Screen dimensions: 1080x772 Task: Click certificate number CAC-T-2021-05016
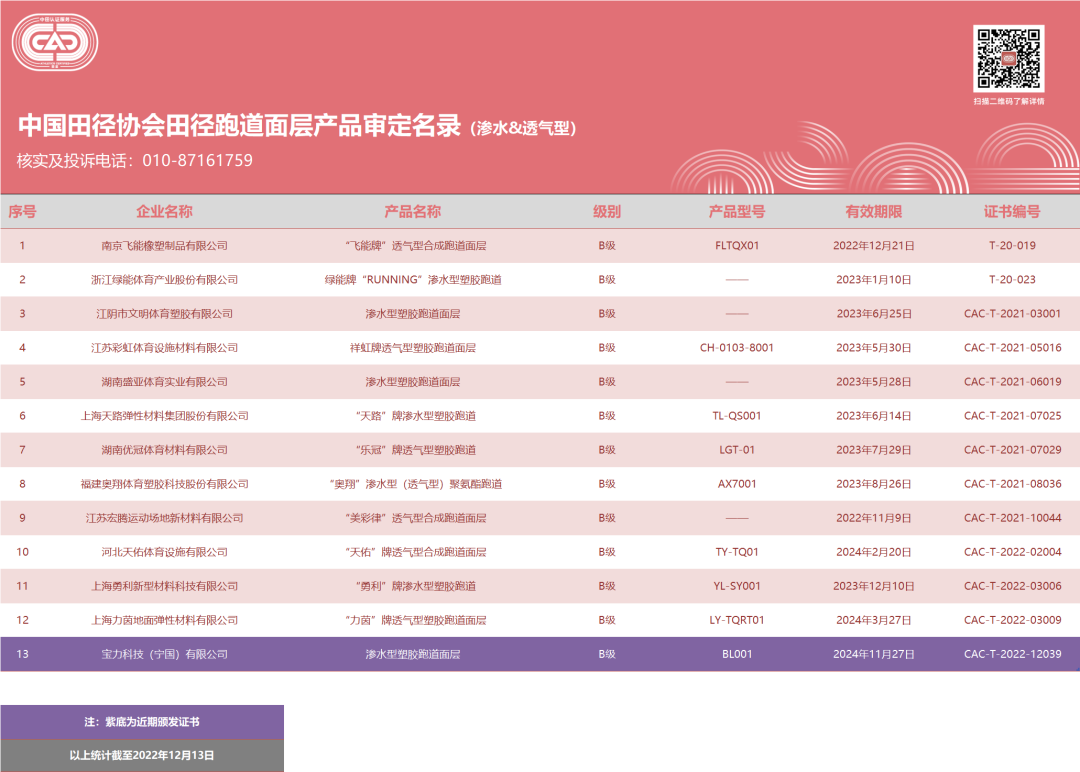tap(1012, 348)
